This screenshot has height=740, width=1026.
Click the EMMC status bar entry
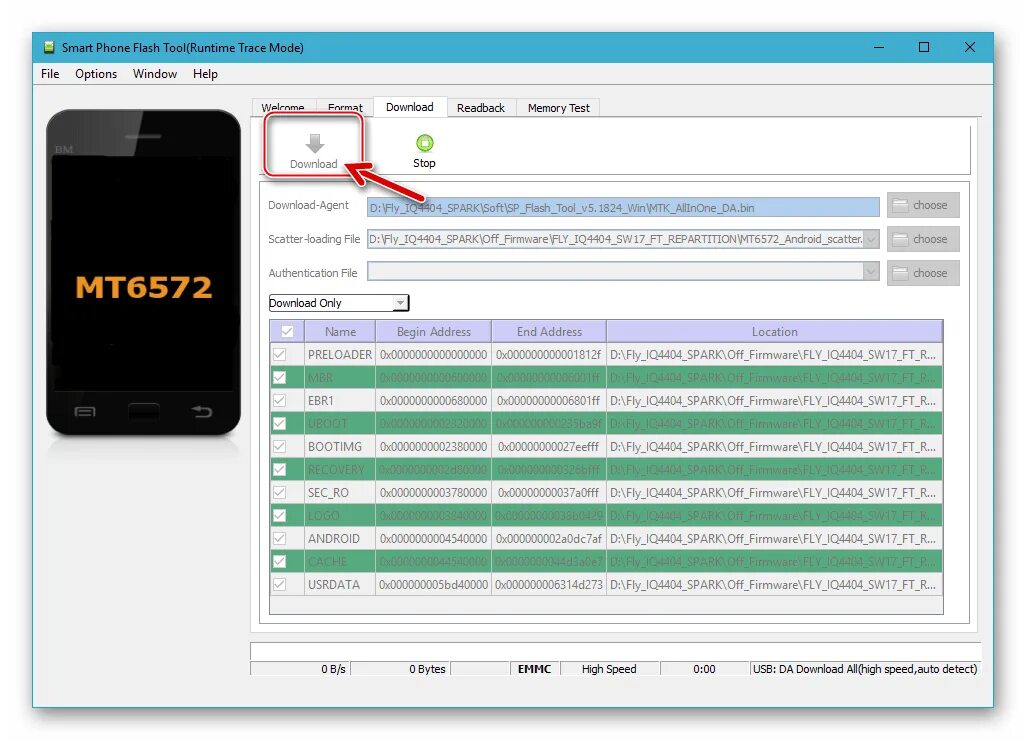(x=535, y=669)
